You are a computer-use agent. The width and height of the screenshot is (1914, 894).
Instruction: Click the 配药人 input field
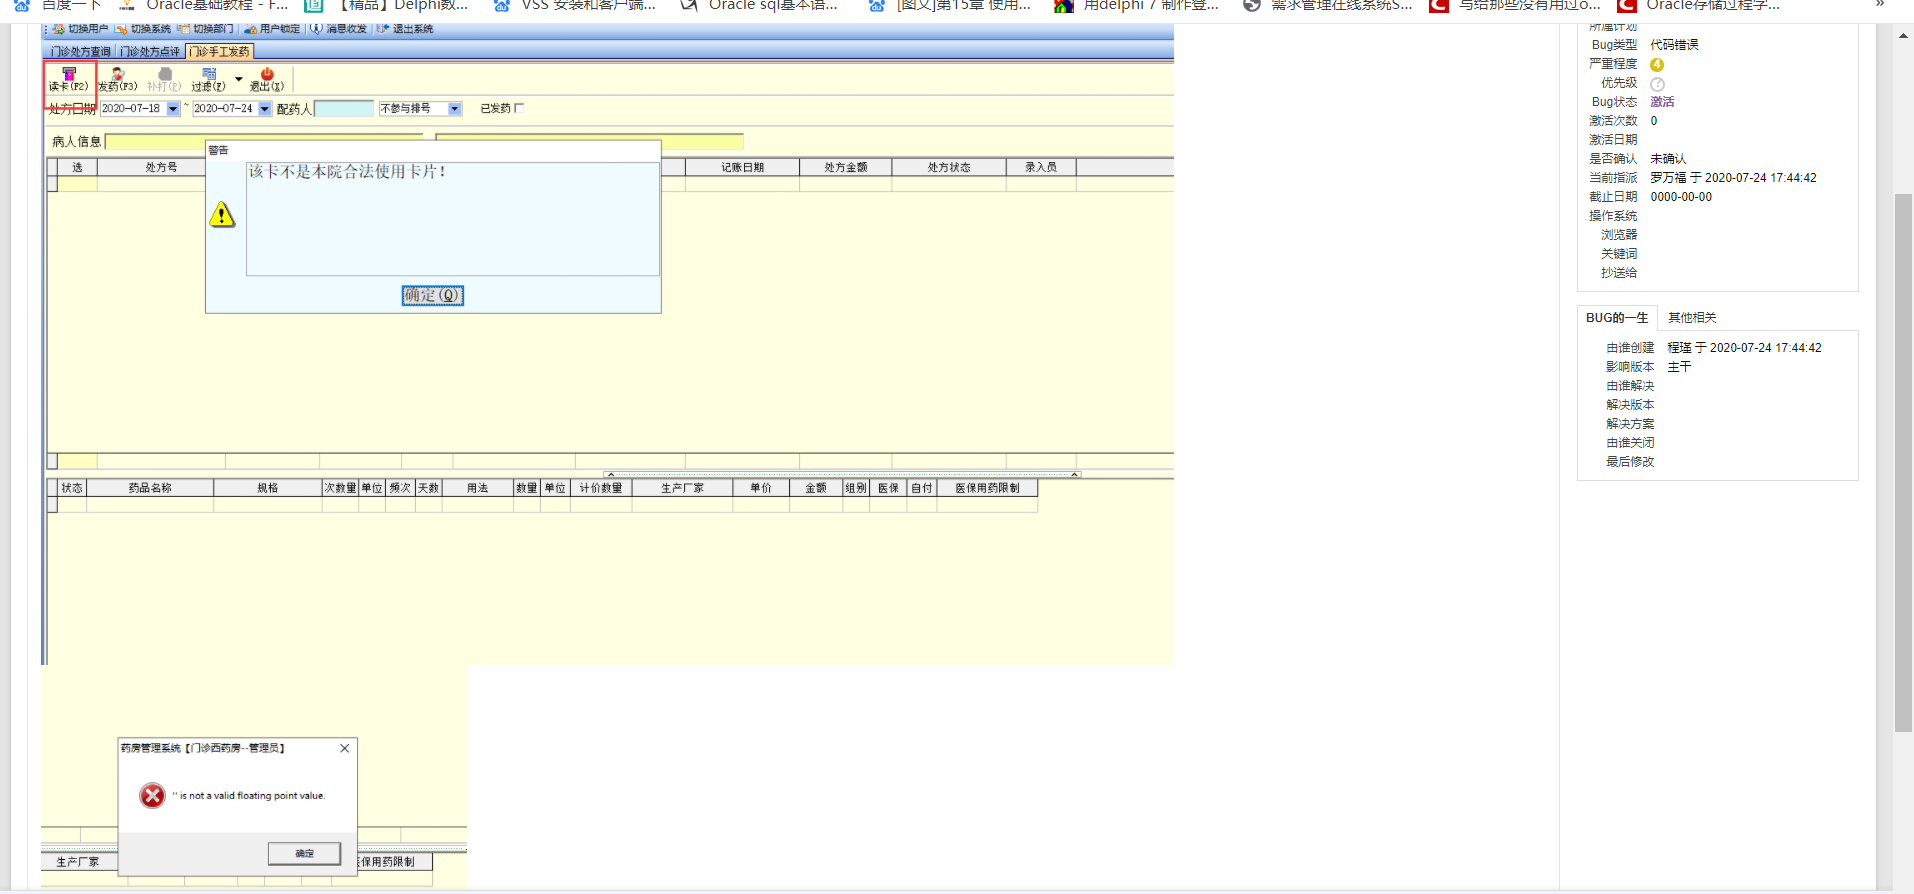344,109
